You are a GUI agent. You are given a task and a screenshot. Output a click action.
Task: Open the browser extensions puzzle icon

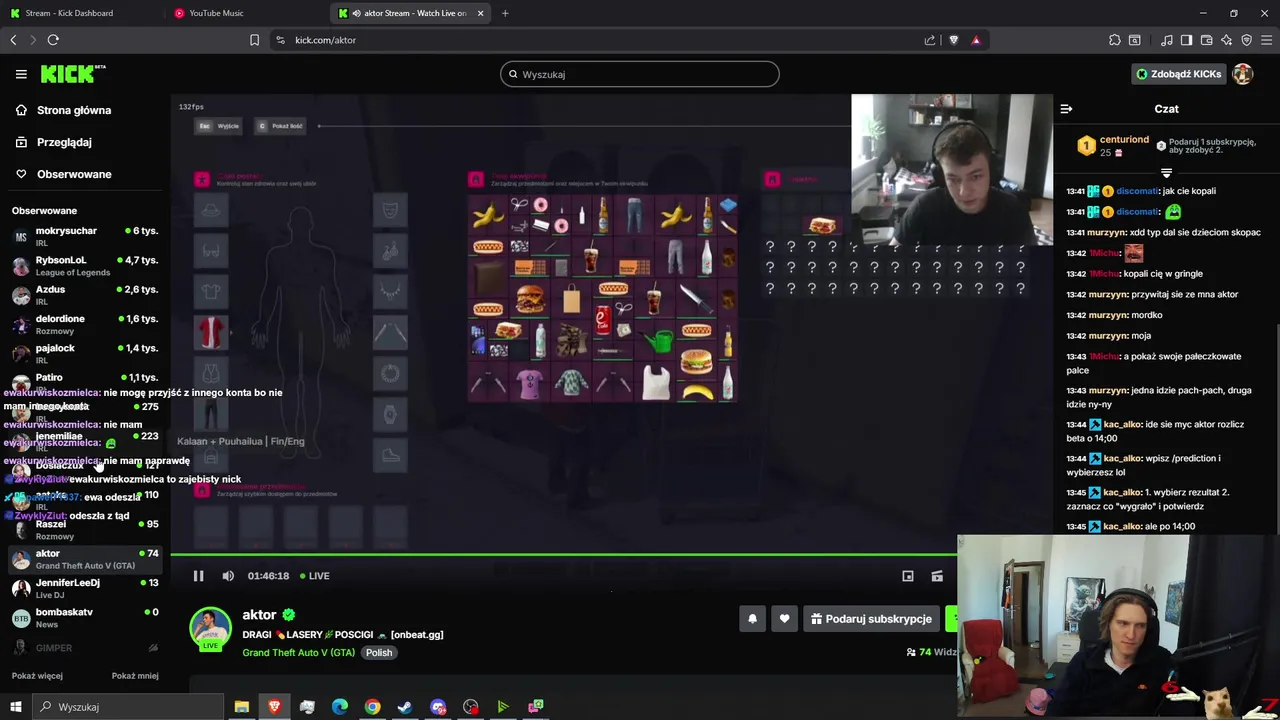click(x=1115, y=40)
